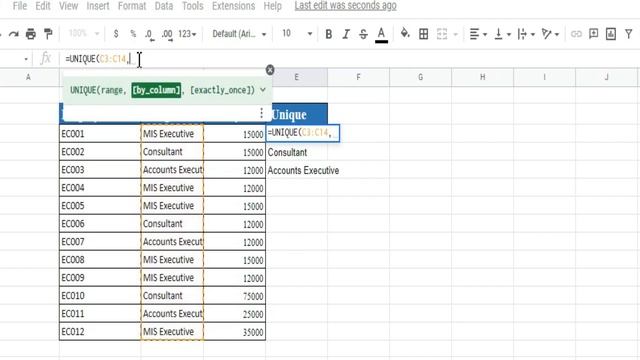
Task: Select the 35000 salary cell
Action: coord(235,331)
